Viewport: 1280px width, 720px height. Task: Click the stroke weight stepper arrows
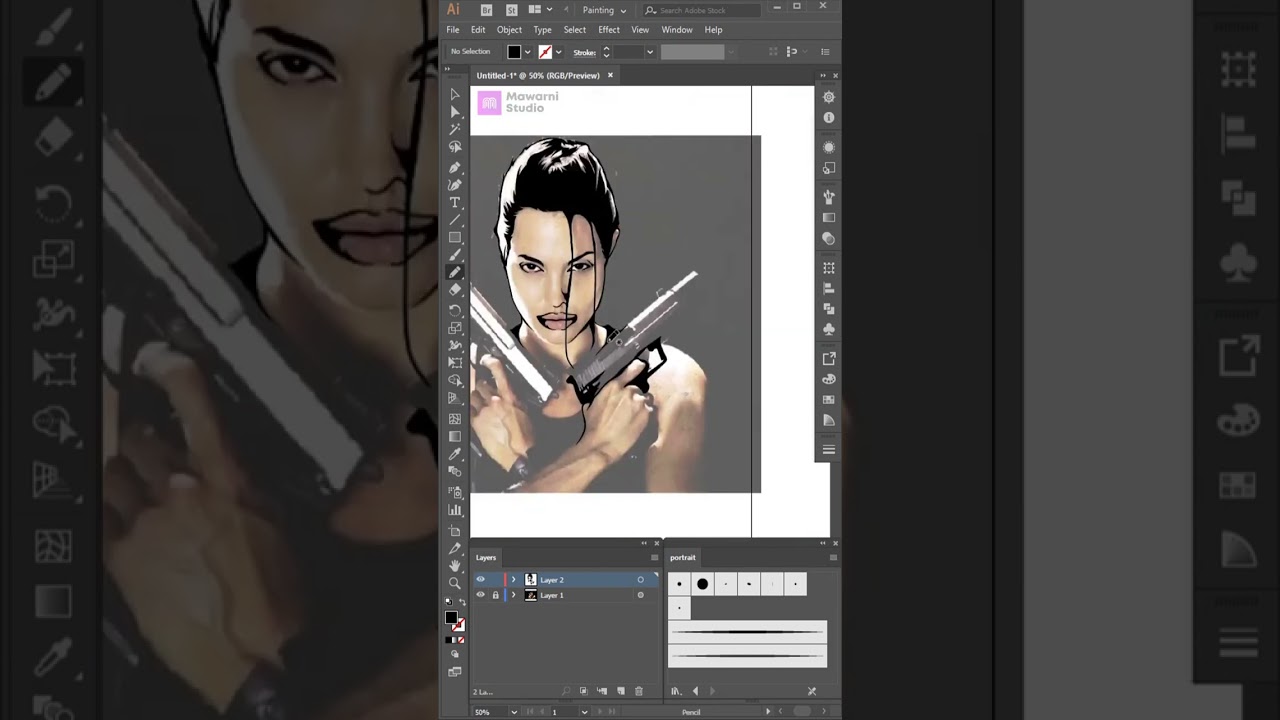tap(606, 52)
